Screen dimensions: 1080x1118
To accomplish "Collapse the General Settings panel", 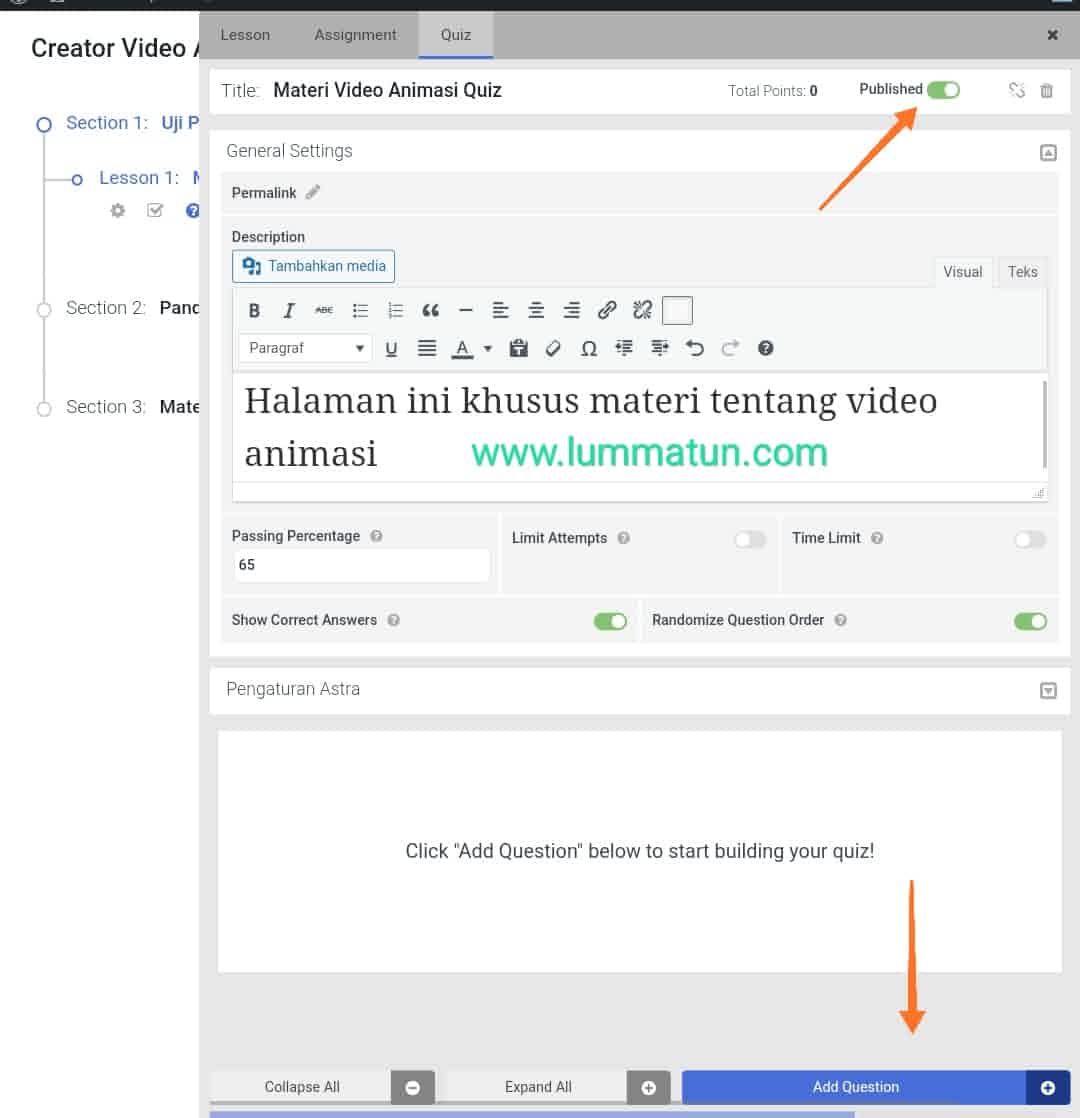I will [x=1048, y=153].
